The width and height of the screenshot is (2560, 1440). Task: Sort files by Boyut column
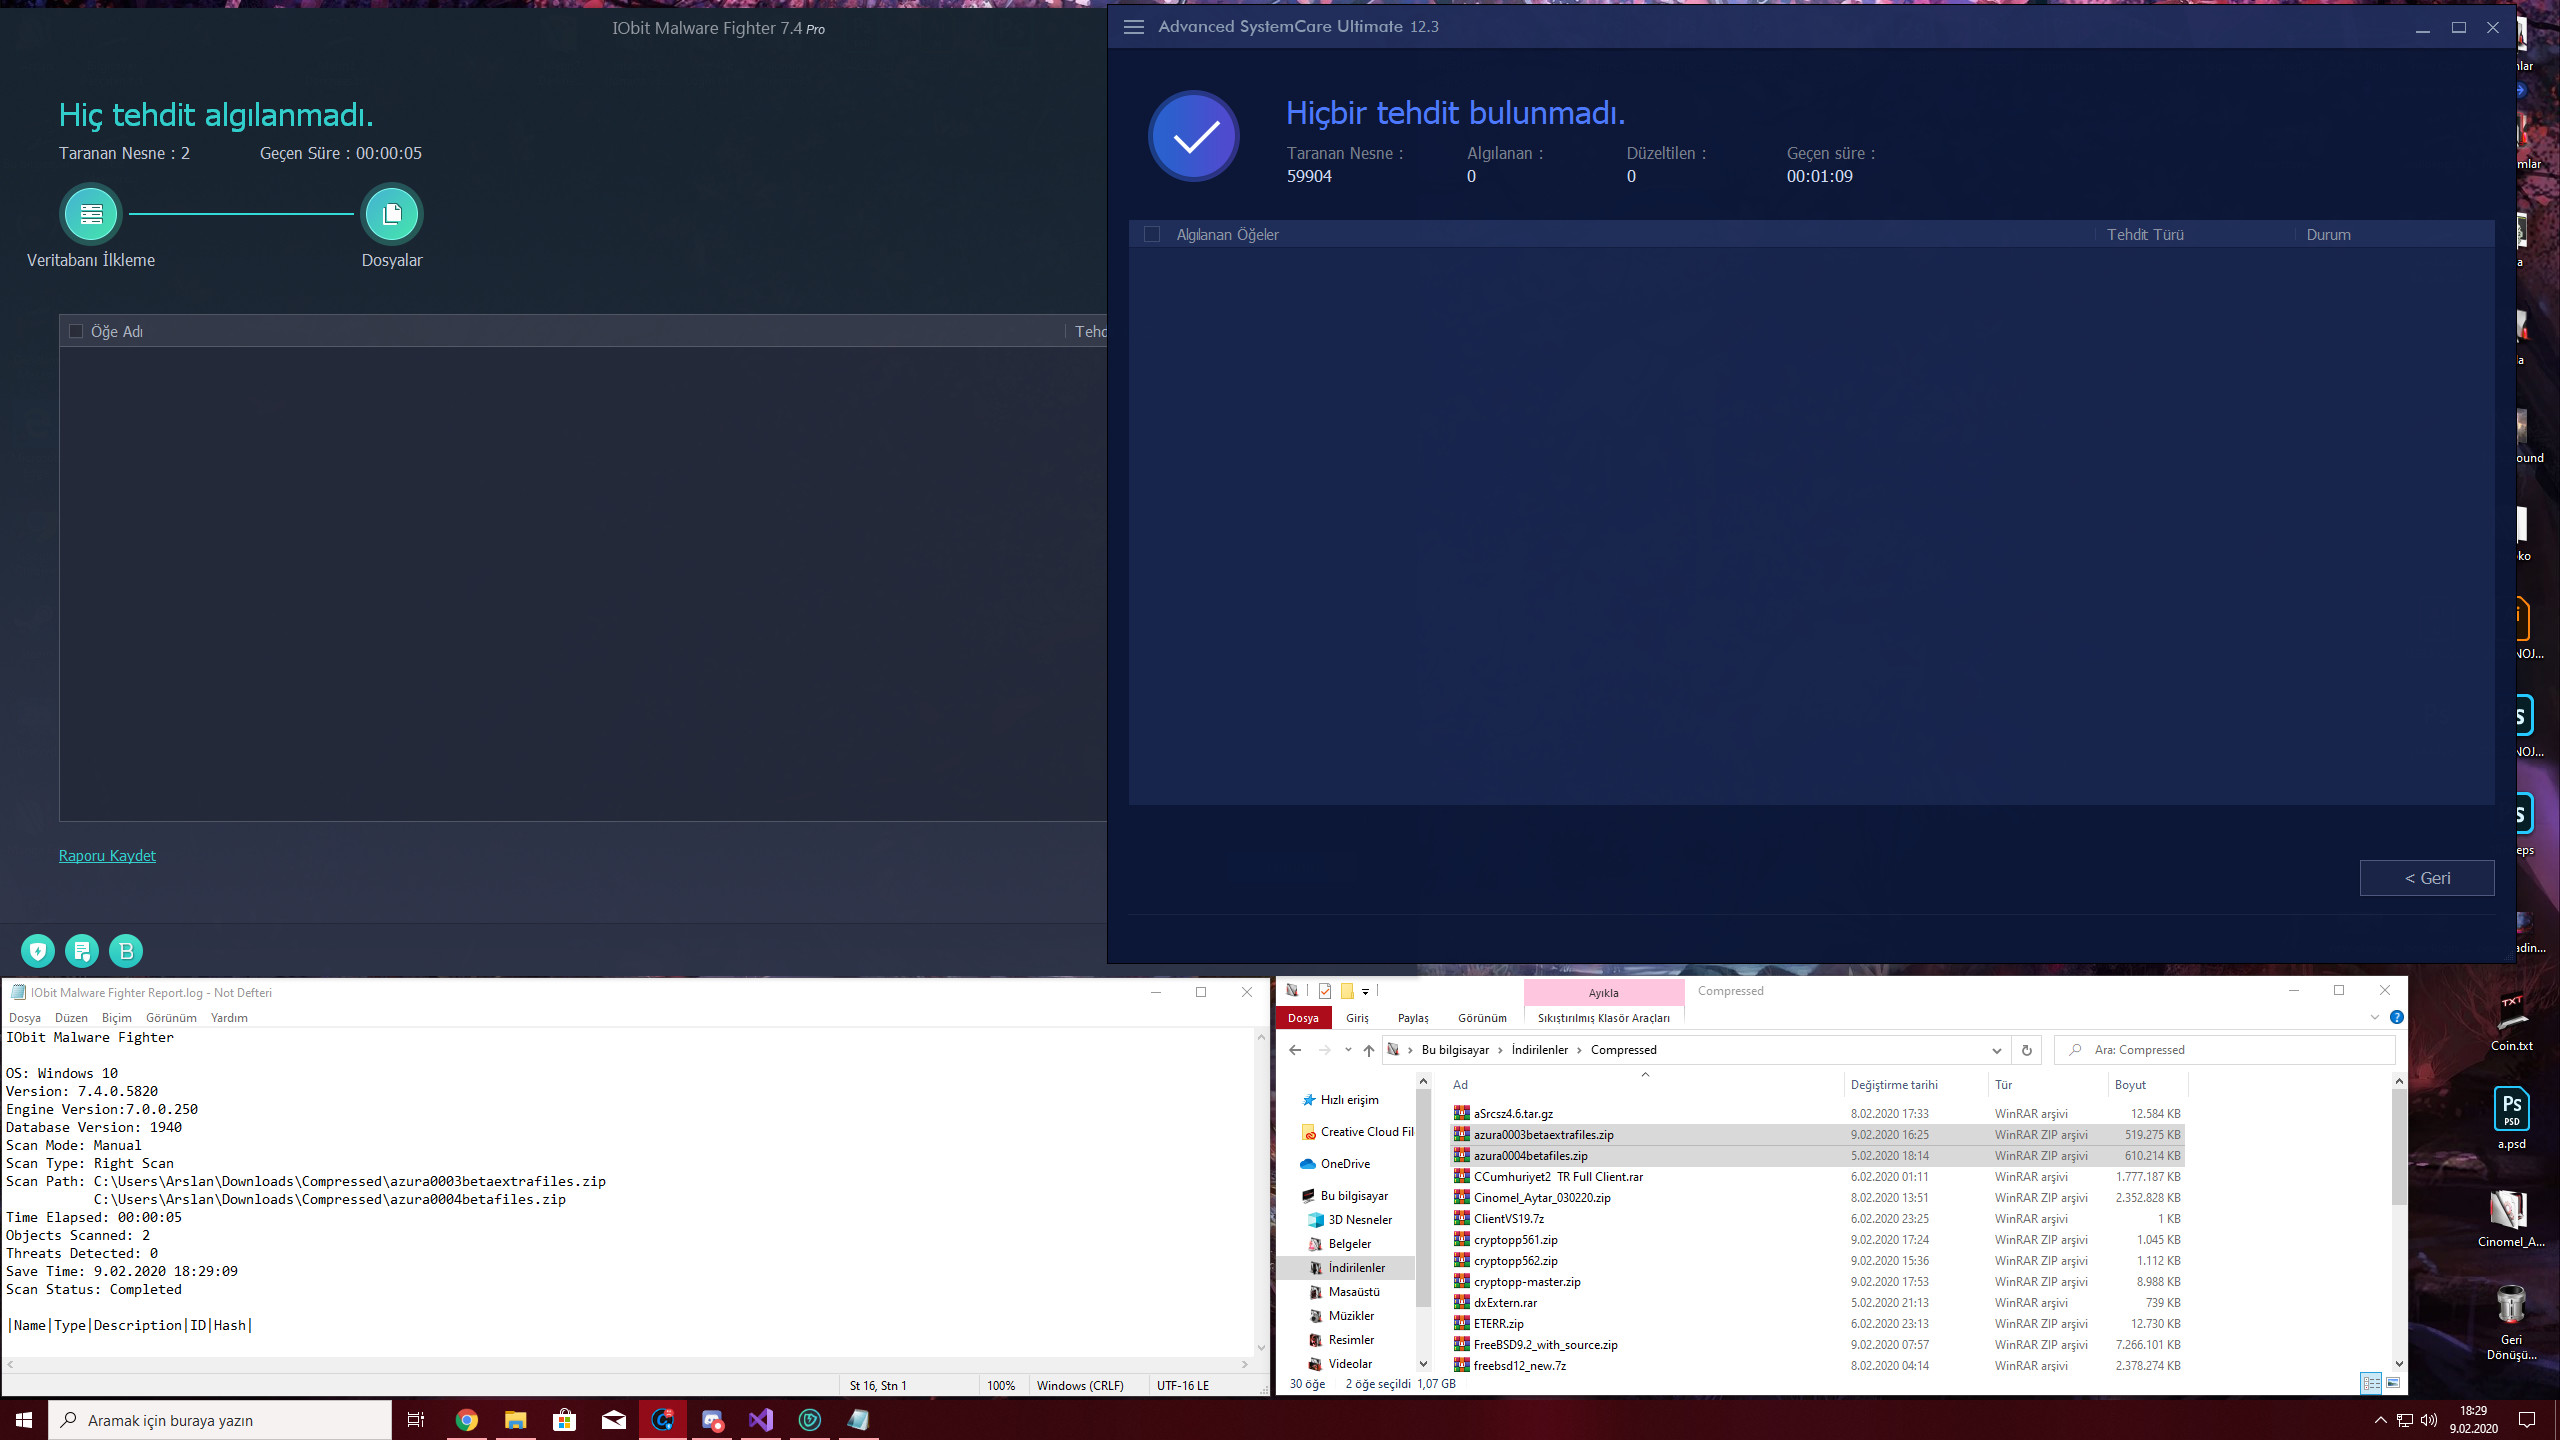coord(2148,1085)
